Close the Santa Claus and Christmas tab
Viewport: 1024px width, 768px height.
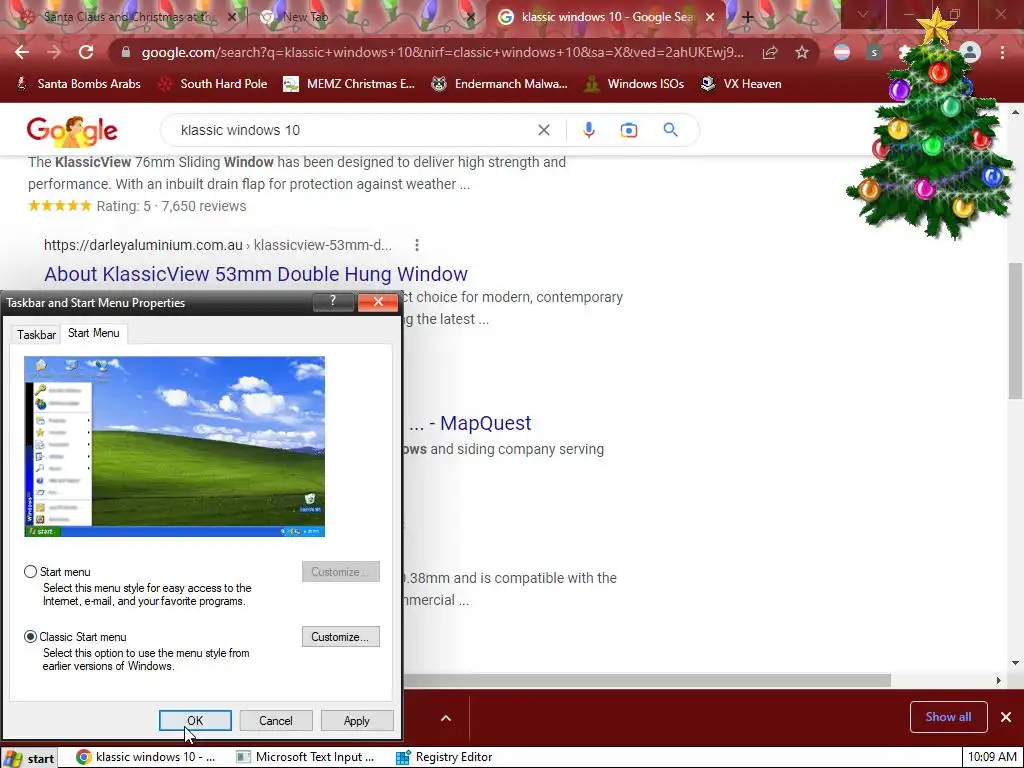(231, 17)
